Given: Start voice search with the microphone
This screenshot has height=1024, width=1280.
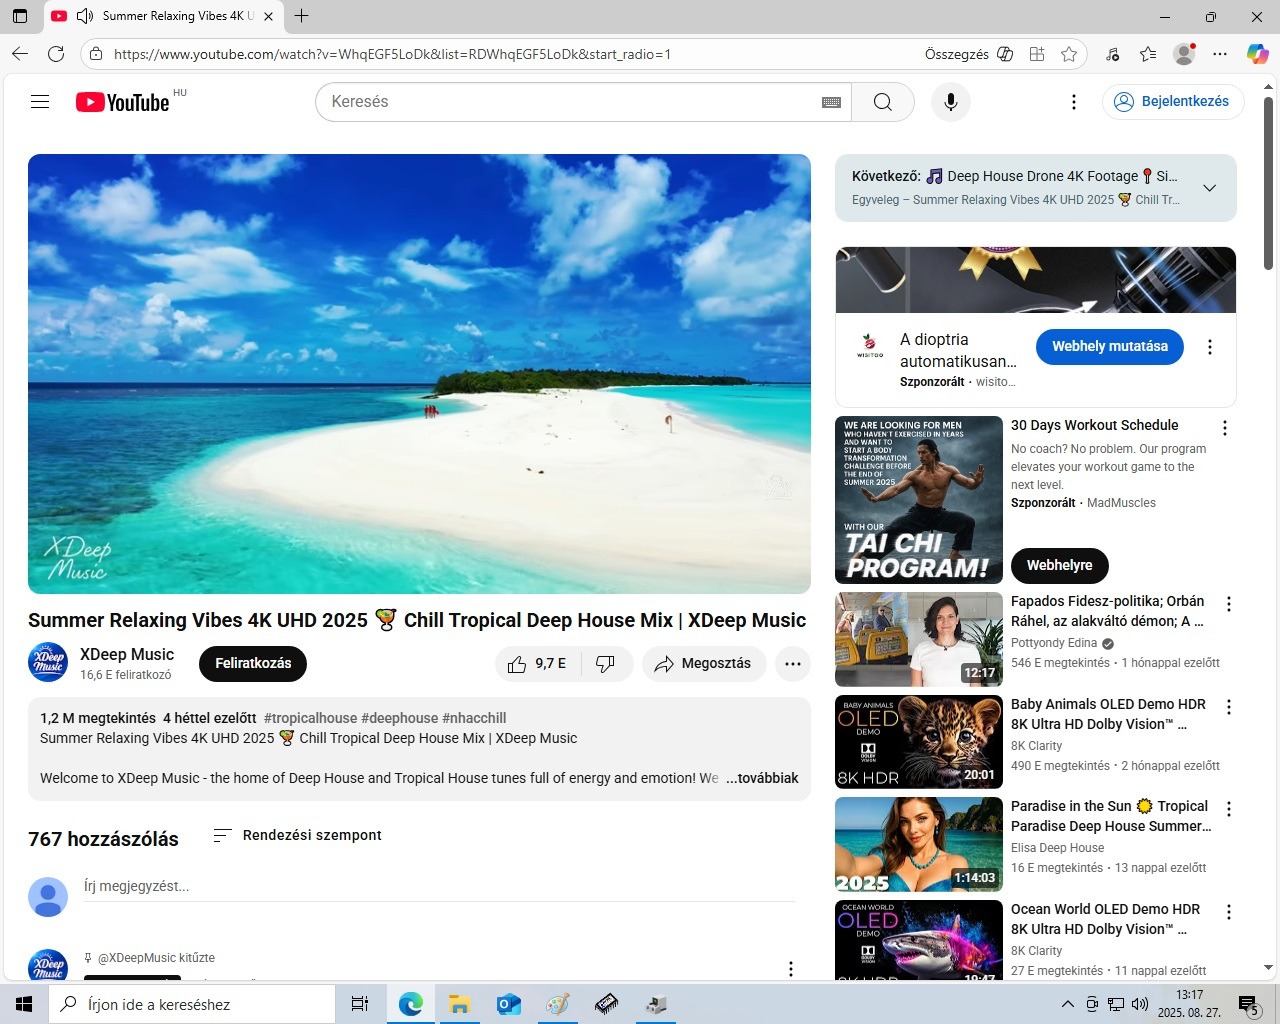Looking at the screenshot, I should click(951, 102).
